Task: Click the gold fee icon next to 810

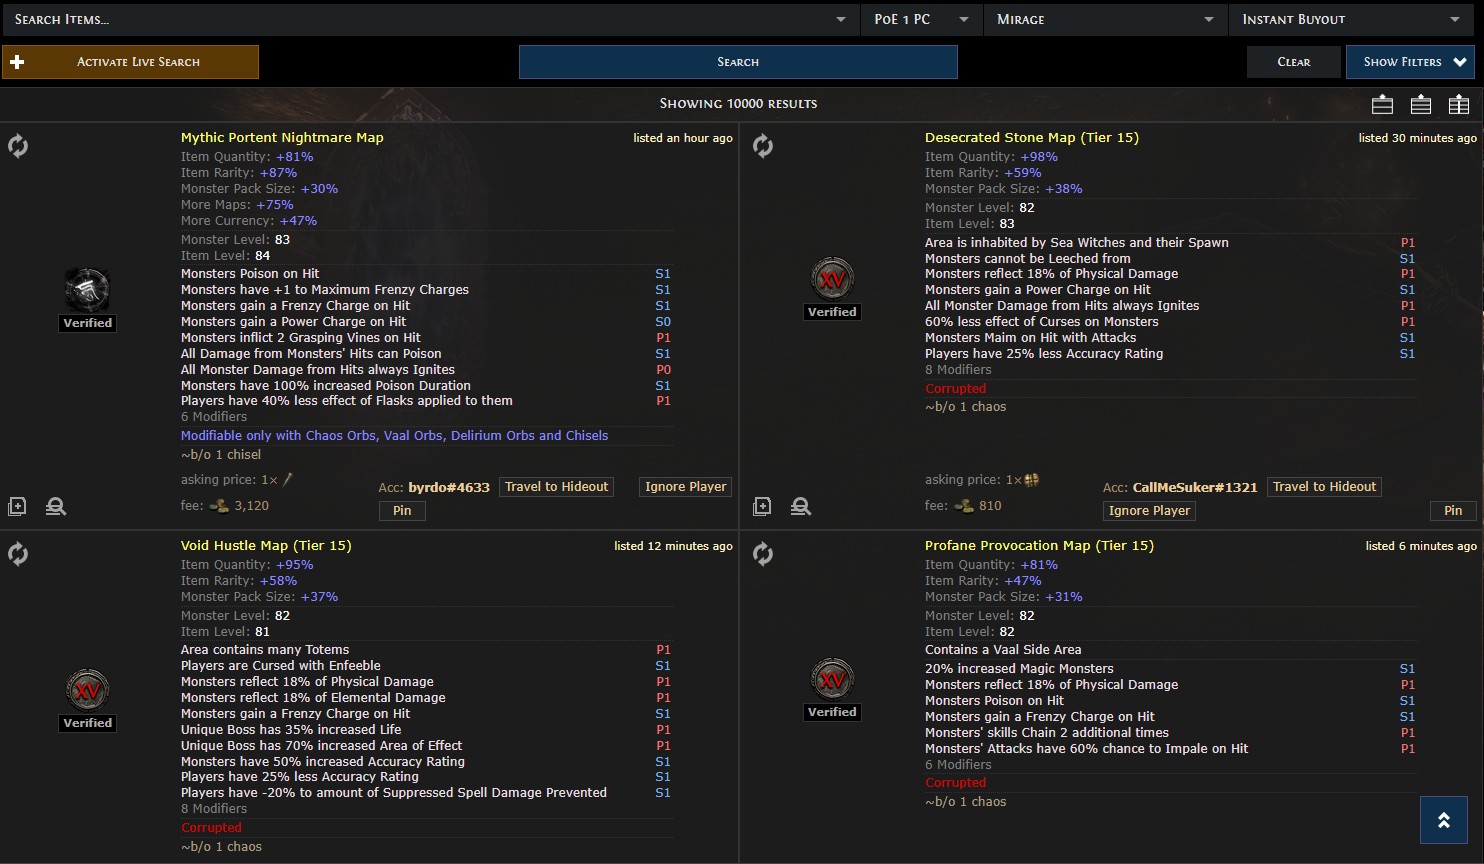Action: tap(964, 506)
